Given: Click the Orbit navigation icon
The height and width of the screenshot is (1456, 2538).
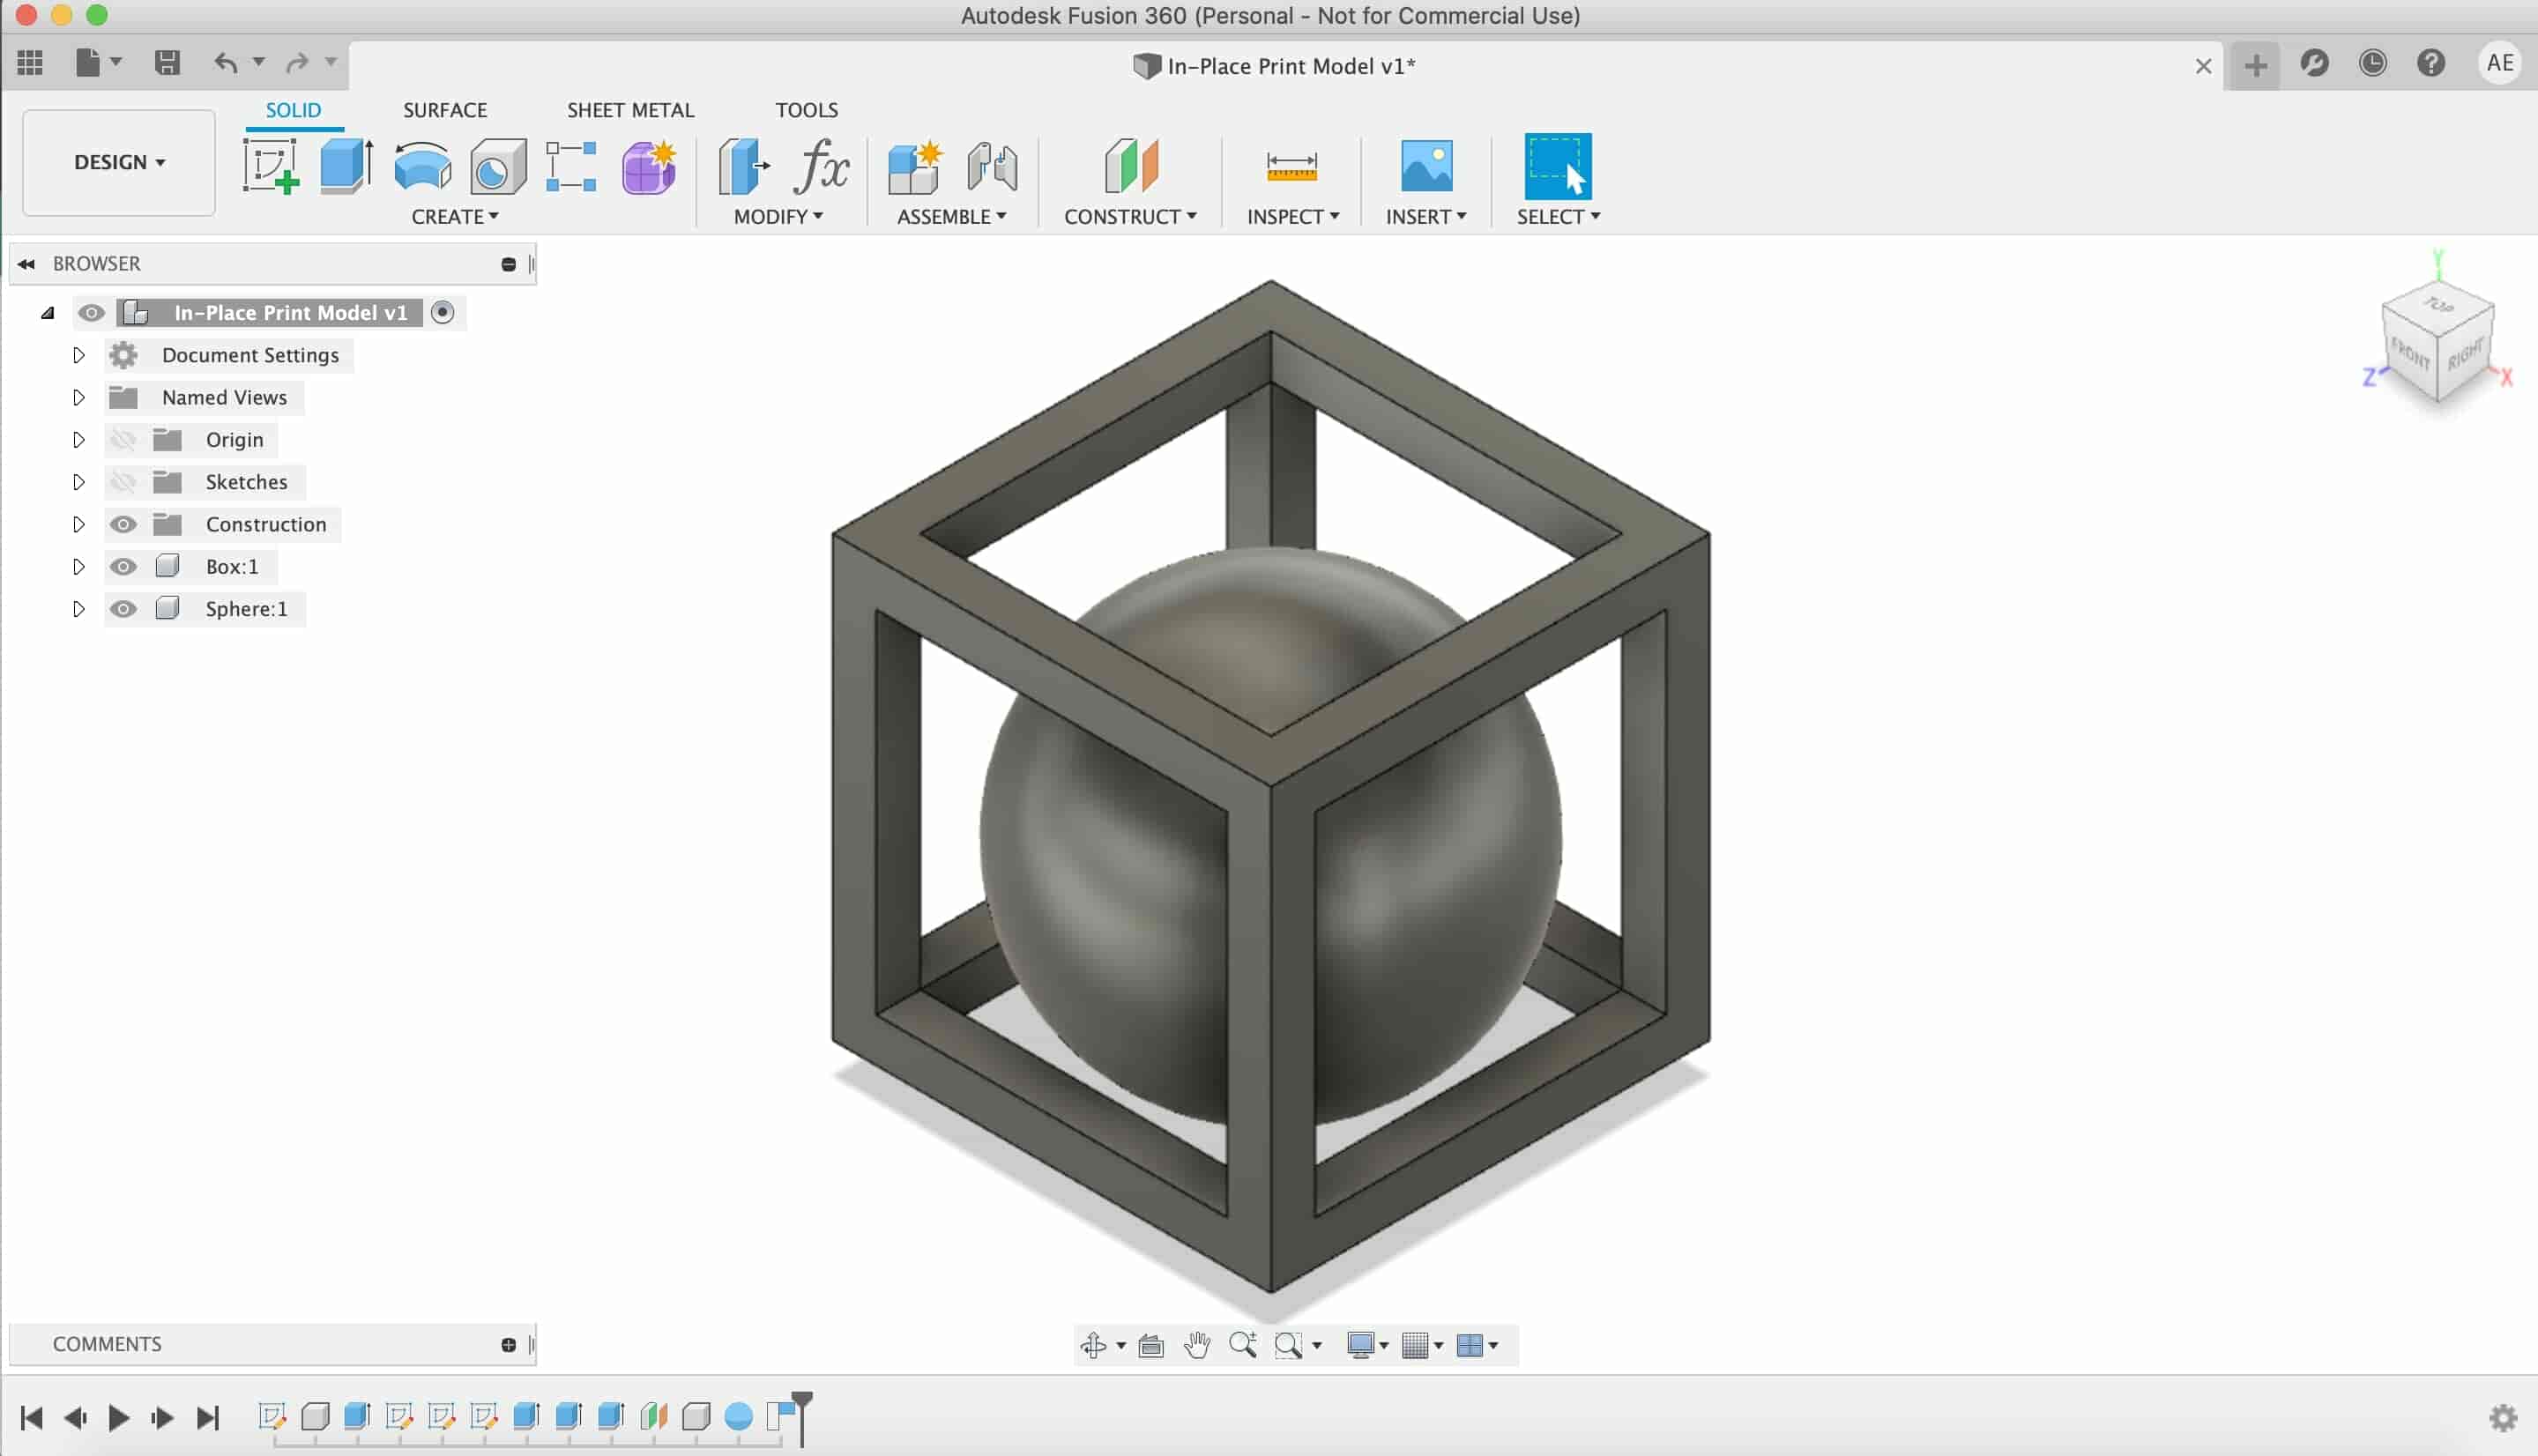Looking at the screenshot, I should 1093,1345.
